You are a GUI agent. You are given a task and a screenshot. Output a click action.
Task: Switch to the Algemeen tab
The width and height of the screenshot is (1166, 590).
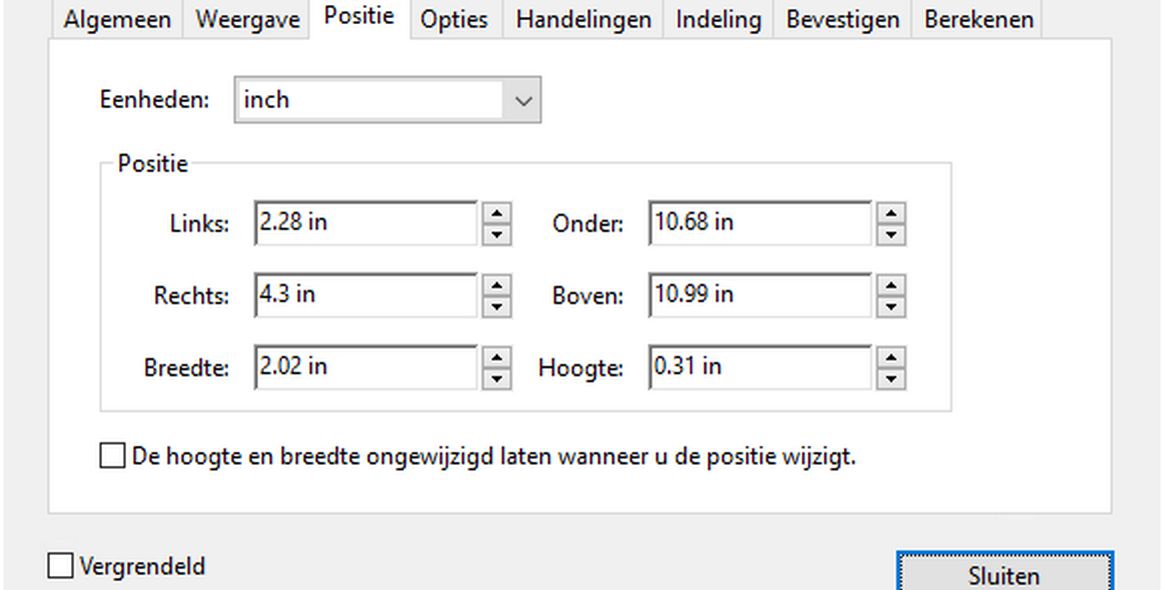click(x=117, y=20)
